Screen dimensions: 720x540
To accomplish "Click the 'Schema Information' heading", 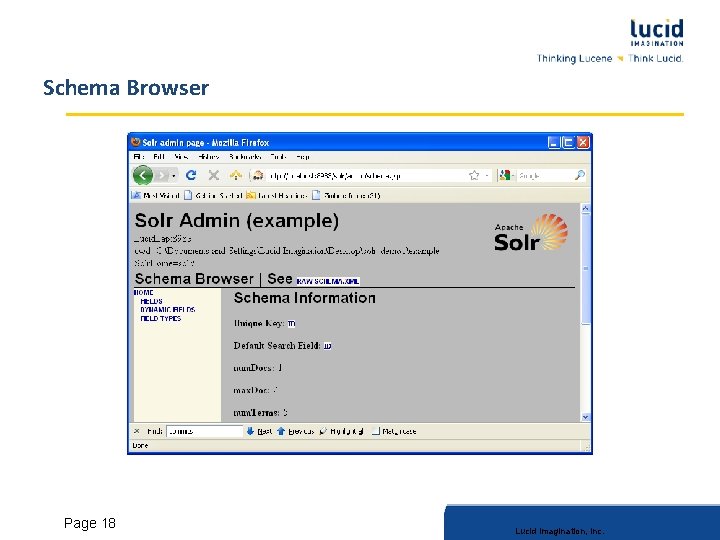I will pyautogui.click(x=304, y=298).
